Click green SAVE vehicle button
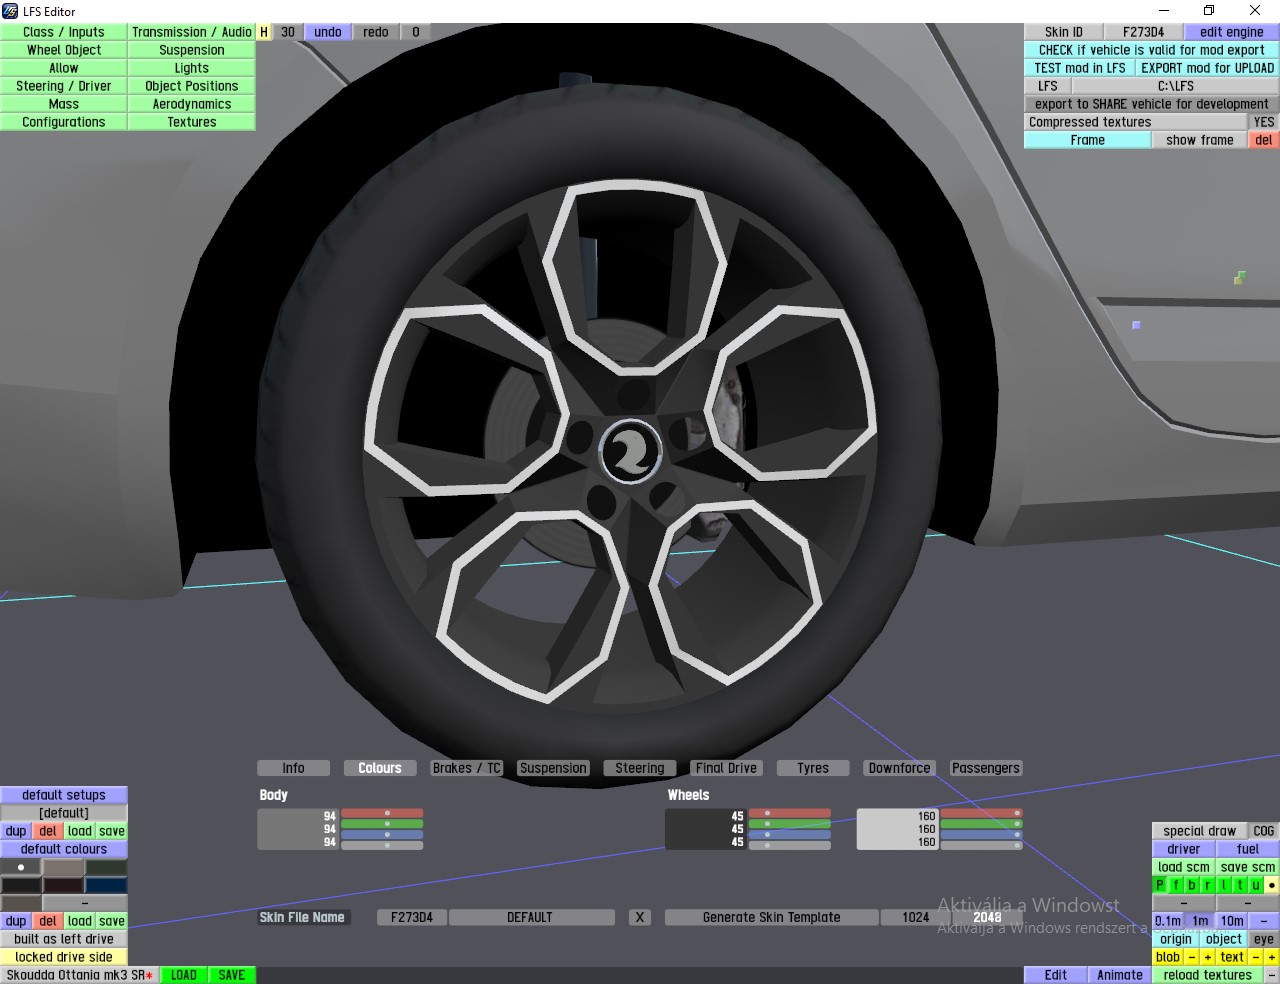Image resolution: width=1280 pixels, height=984 pixels. point(232,975)
